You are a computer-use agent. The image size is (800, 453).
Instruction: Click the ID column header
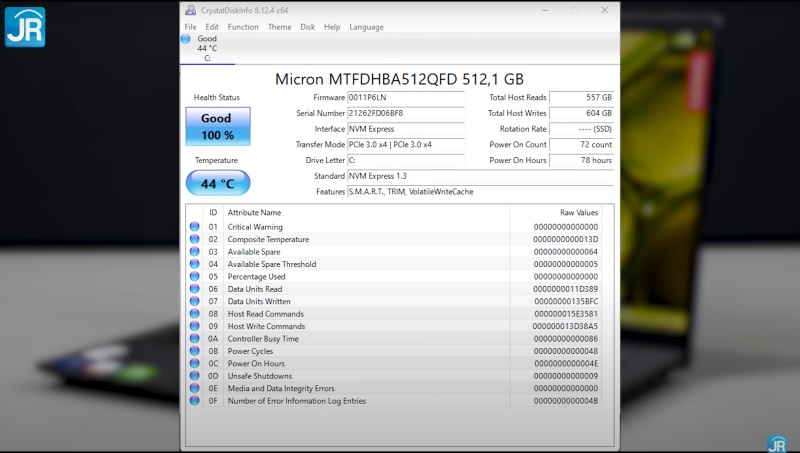coord(213,213)
